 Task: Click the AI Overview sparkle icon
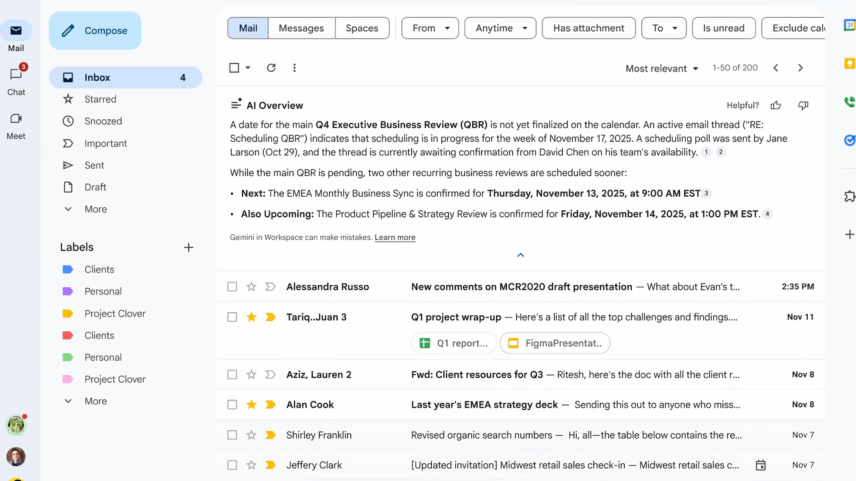236,104
